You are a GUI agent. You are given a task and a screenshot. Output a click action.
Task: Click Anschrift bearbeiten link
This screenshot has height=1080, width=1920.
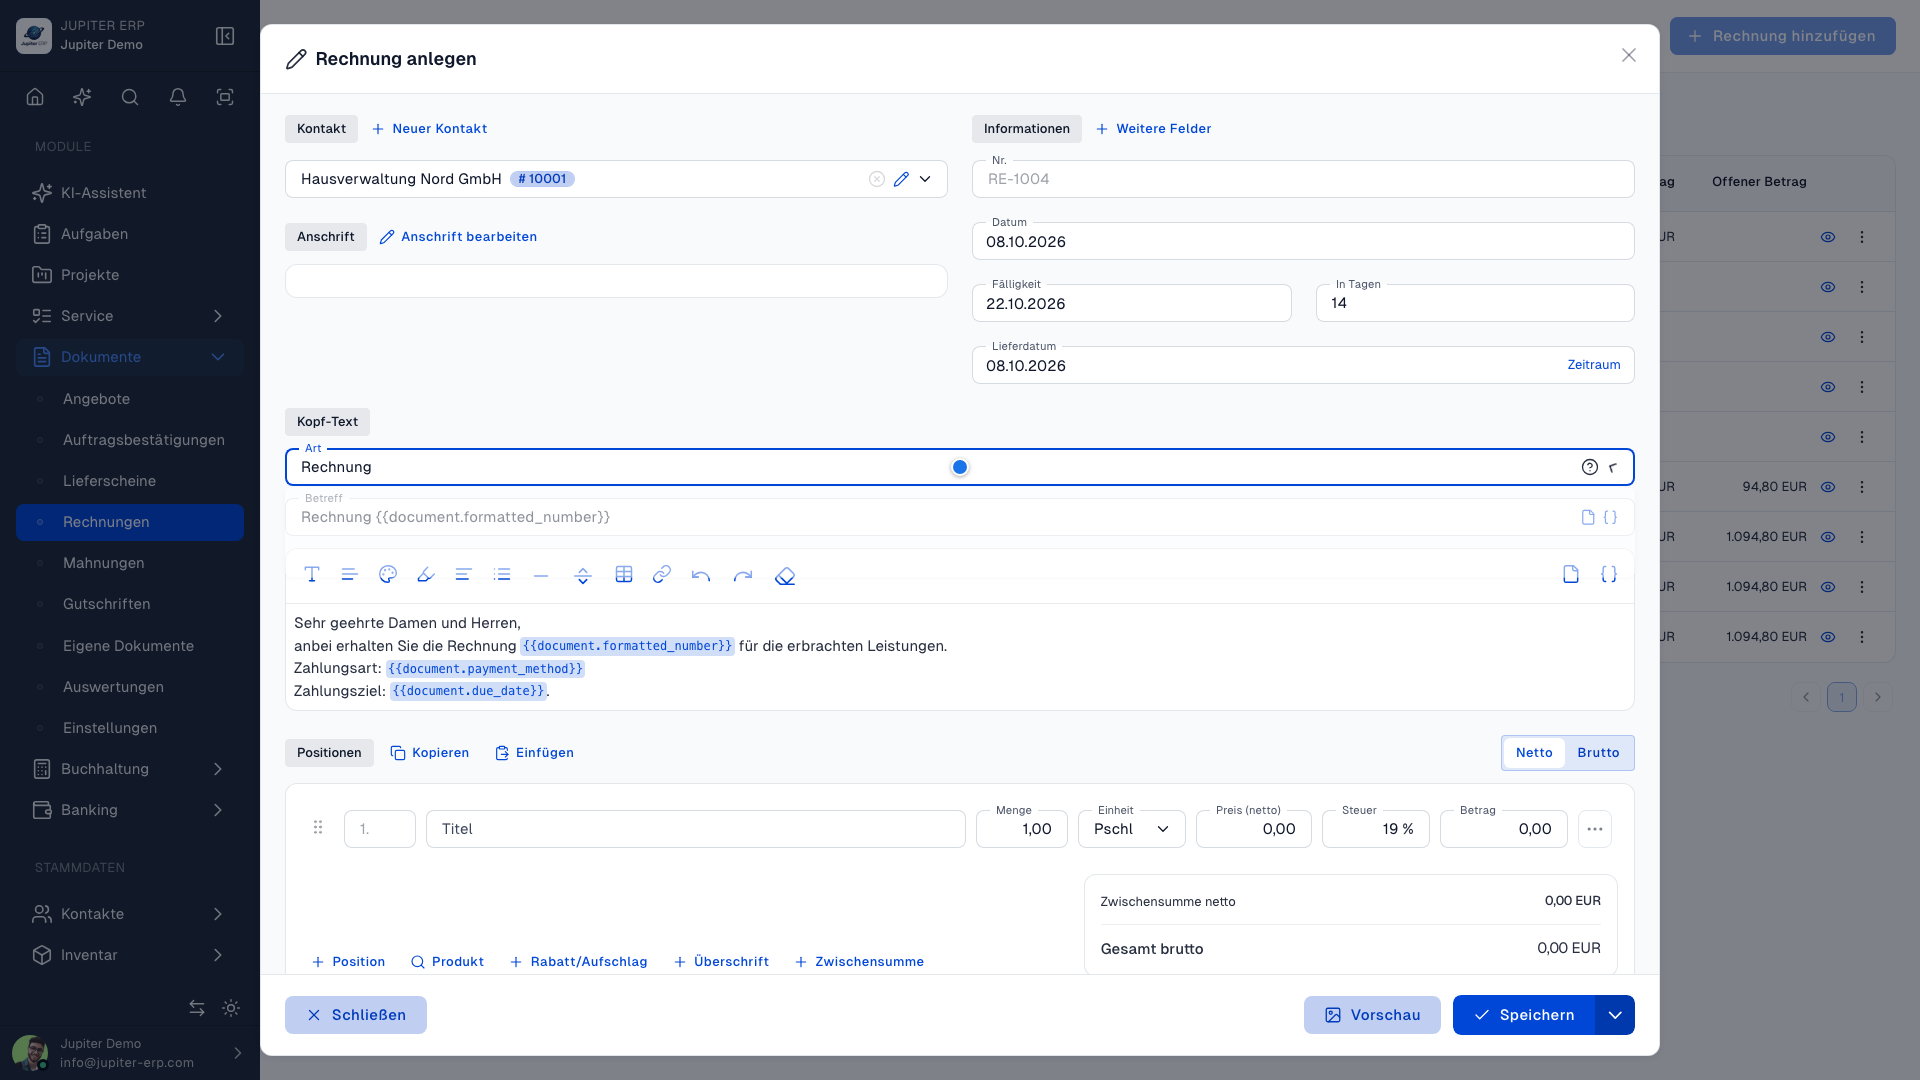click(x=458, y=237)
